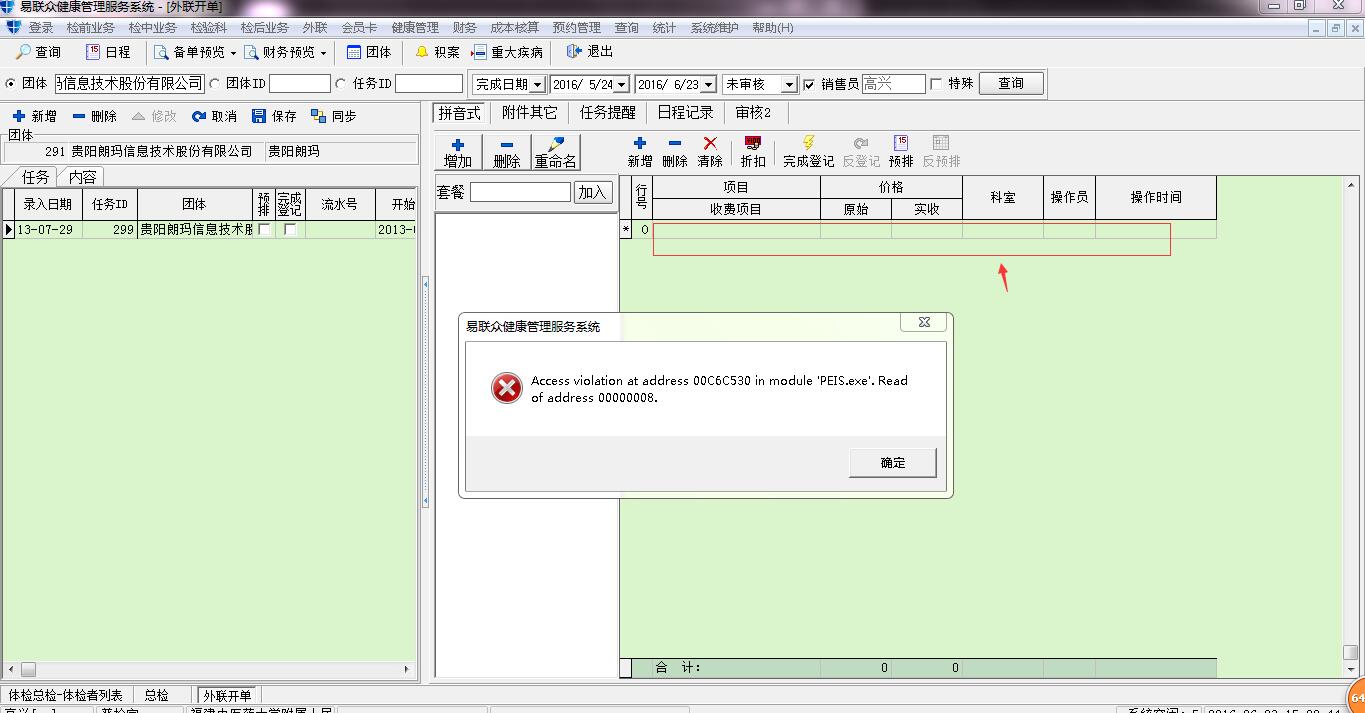Open the 2016/6/23 end date picker
Image resolution: width=1365 pixels, height=713 pixels.
tap(708, 84)
